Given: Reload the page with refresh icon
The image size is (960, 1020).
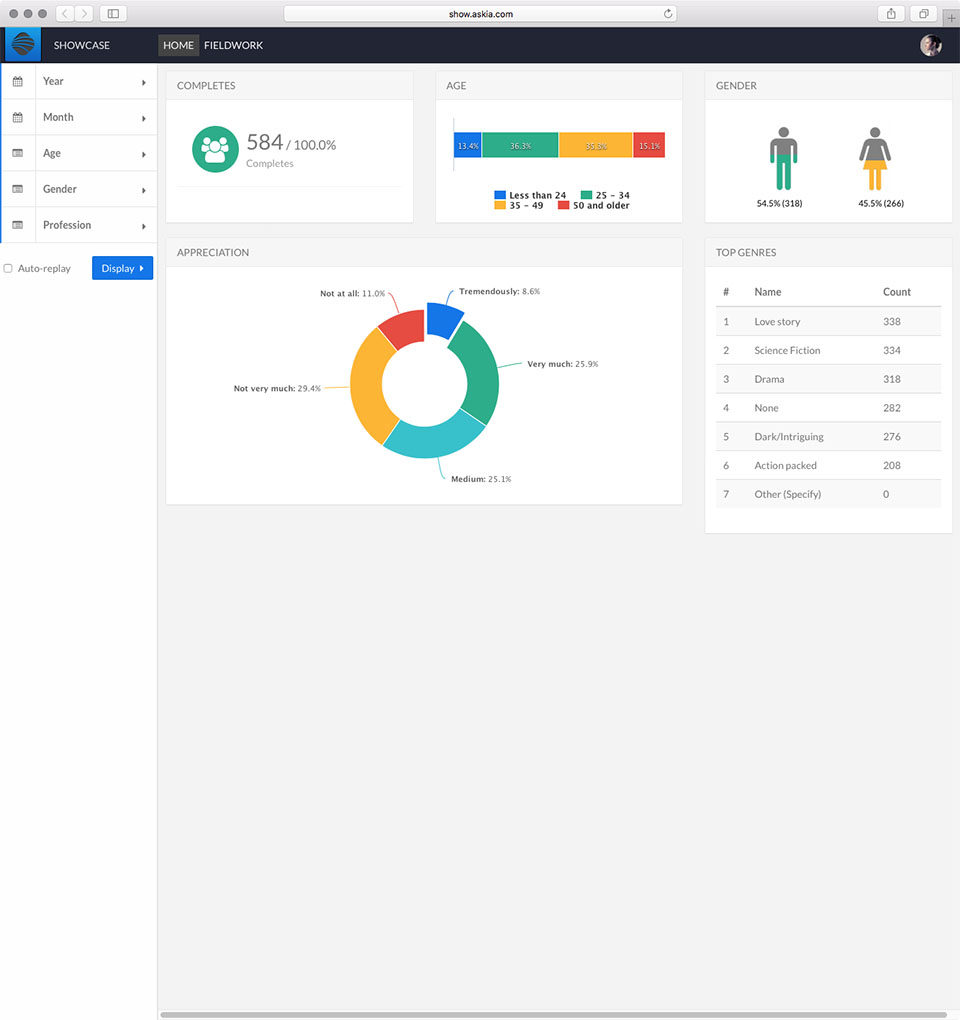Looking at the screenshot, I should point(667,14).
